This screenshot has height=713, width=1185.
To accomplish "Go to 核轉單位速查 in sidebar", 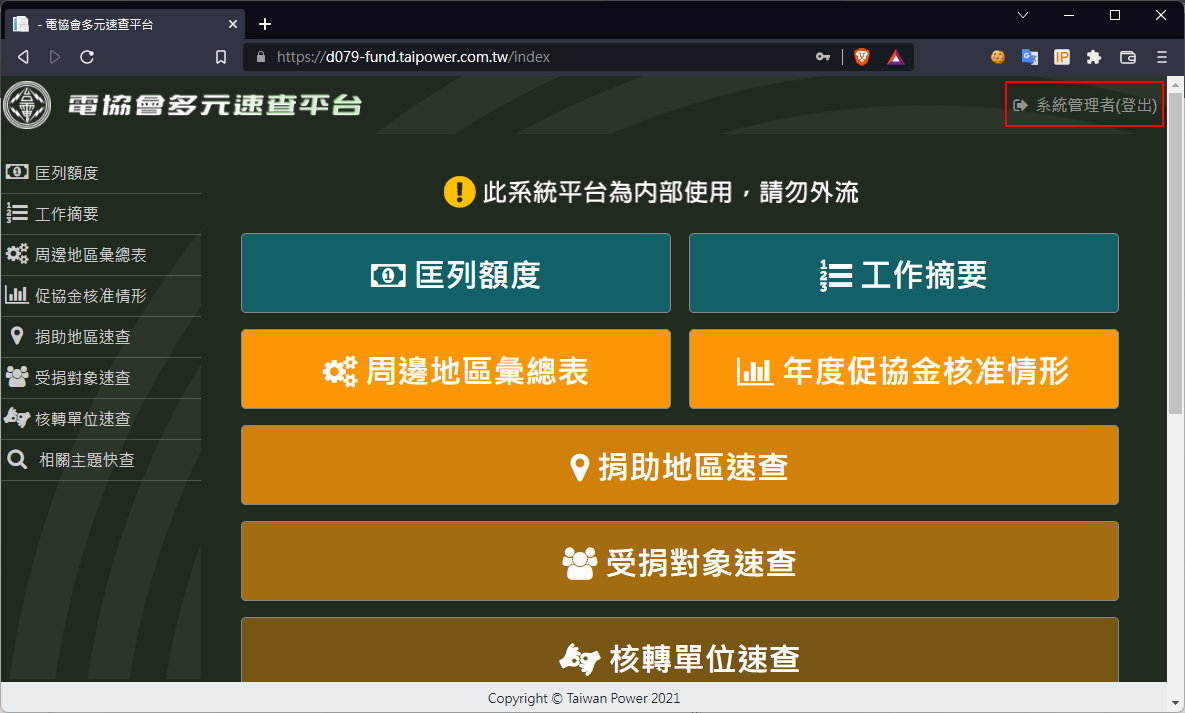I will [x=101, y=418].
